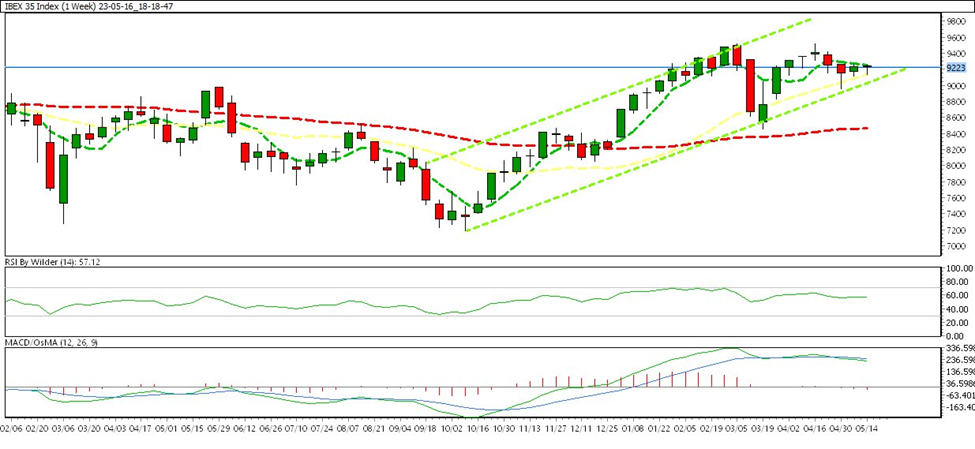
Task: Click the 8400 price axis label
Action: 956,134
